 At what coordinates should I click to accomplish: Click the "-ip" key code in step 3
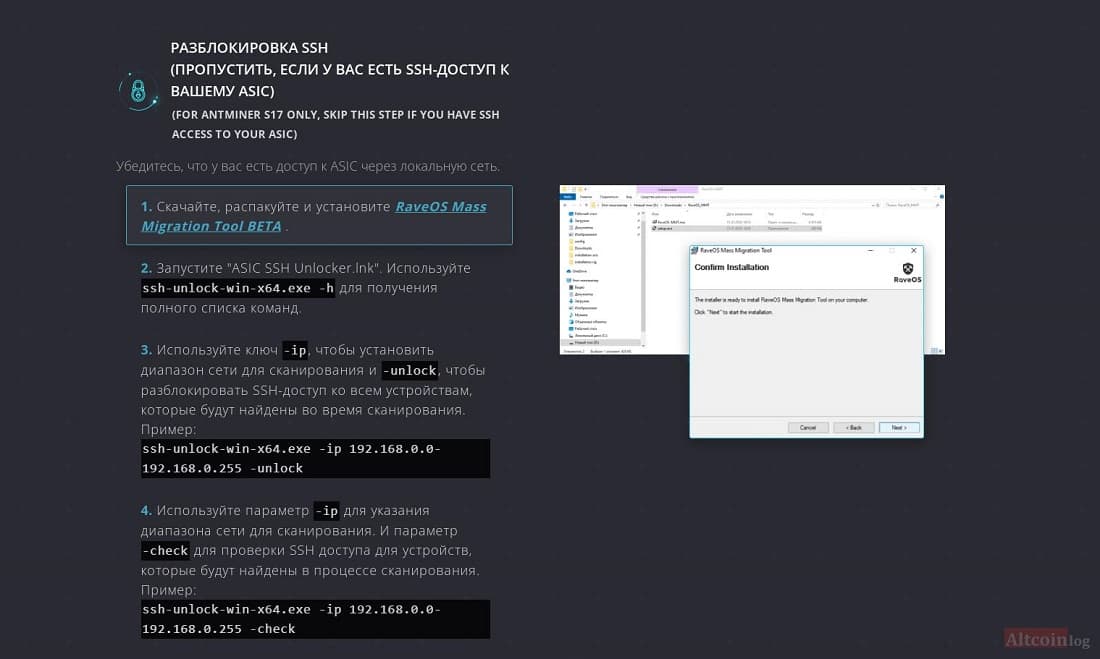[295, 350]
